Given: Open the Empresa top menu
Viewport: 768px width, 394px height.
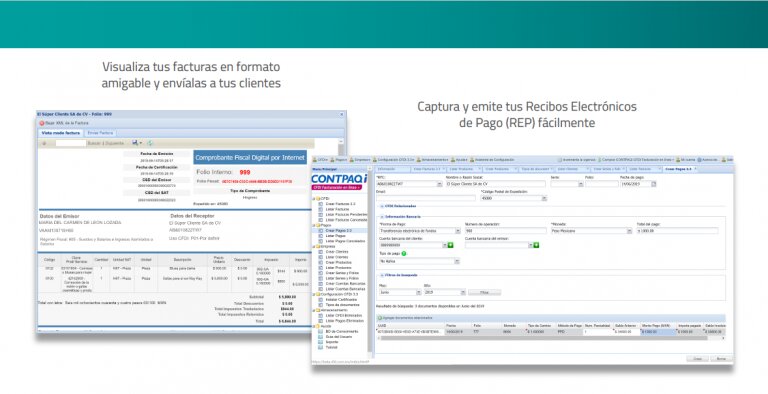Looking at the screenshot, I should pyautogui.click(x=360, y=160).
